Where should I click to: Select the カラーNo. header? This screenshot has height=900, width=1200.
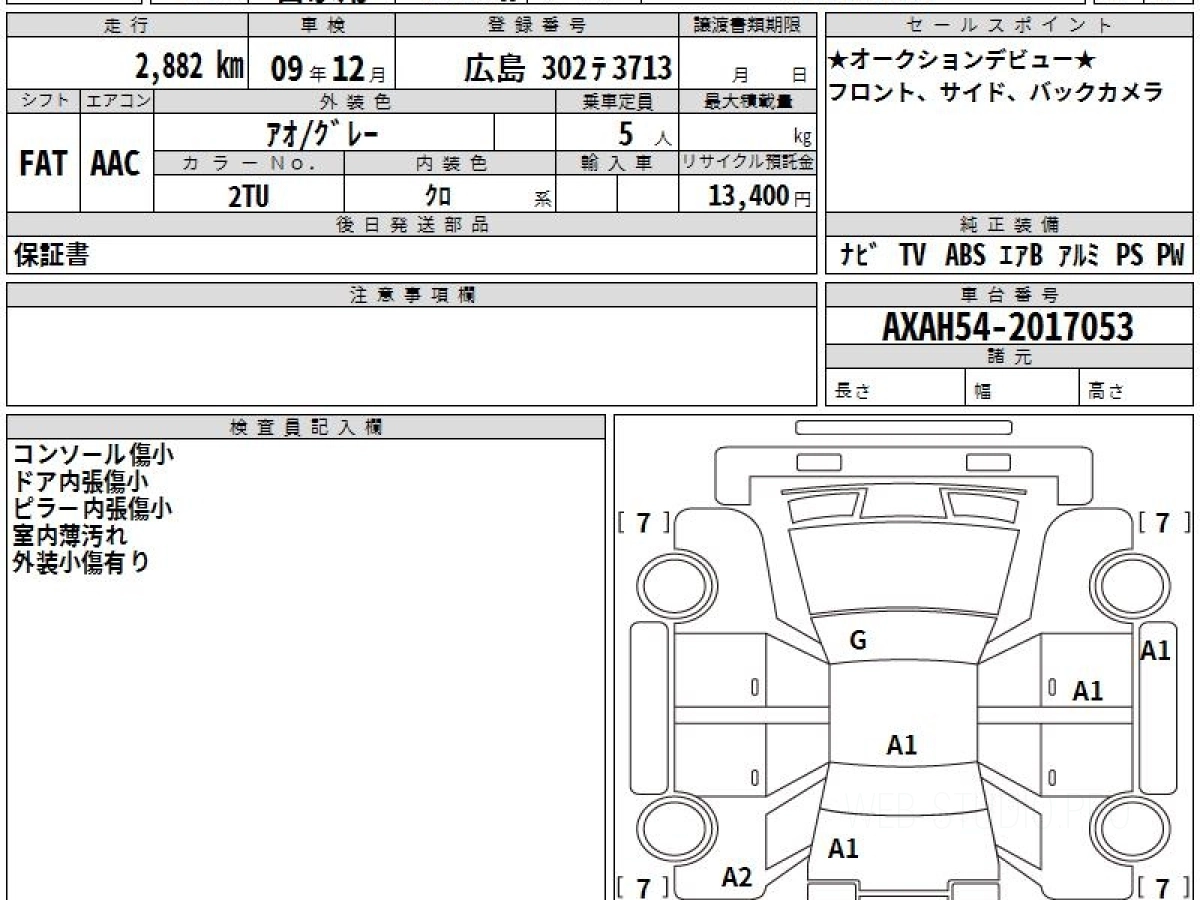[x=249, y=163]
